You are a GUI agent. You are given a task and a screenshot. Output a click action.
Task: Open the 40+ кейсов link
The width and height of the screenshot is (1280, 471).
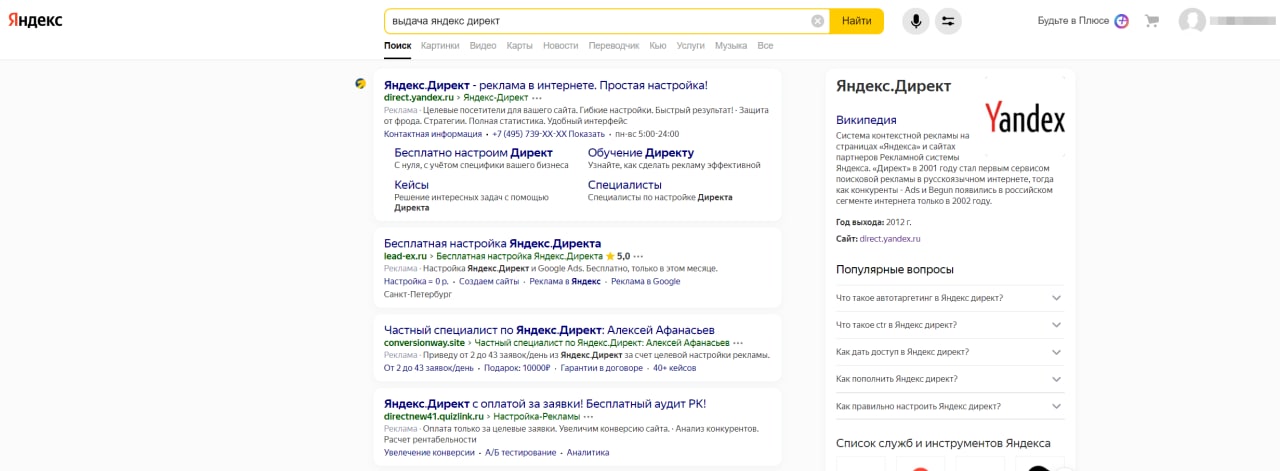coord(675,368)
